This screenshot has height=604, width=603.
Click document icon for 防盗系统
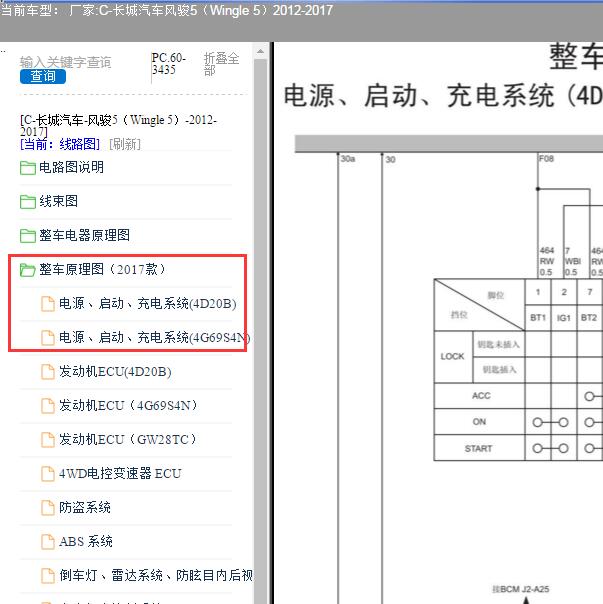click(x=48, y=508)
